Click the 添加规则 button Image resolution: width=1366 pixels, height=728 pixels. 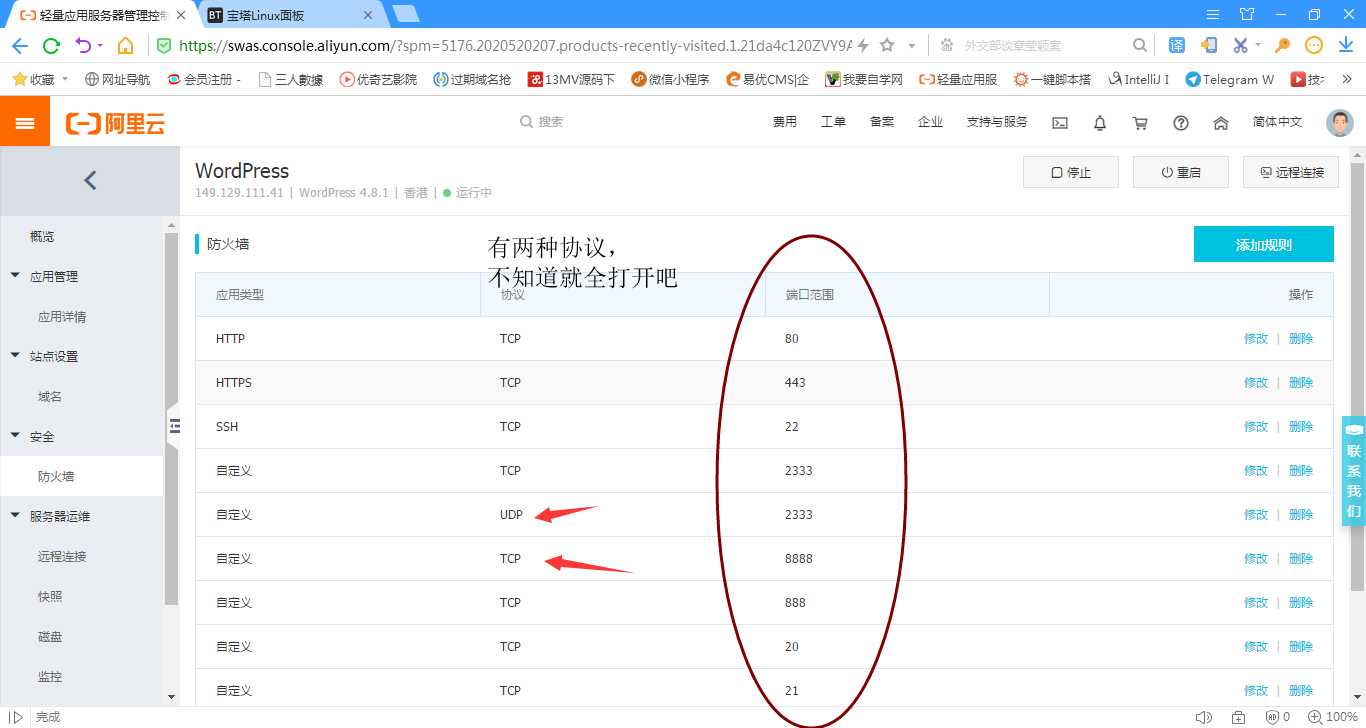point(1264,244)
